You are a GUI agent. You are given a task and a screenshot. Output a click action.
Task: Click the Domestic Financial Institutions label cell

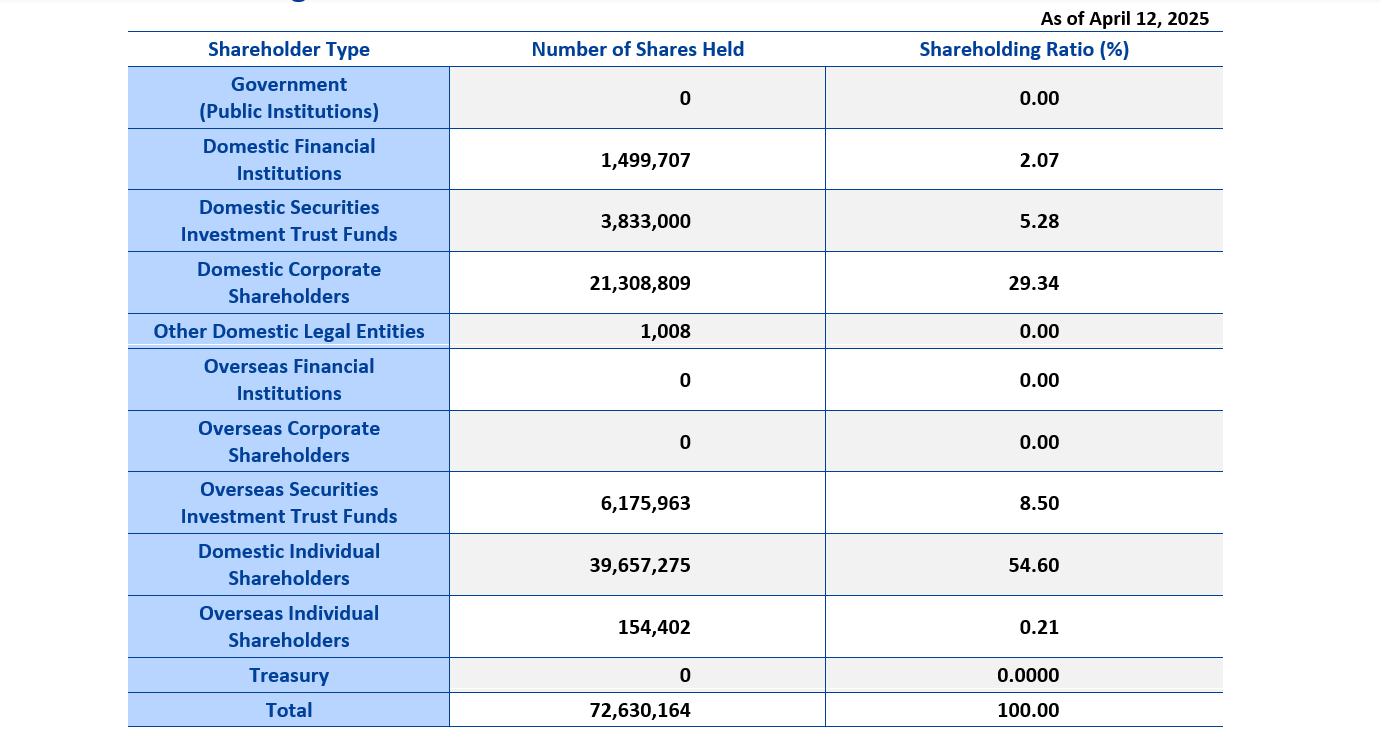[x=288, y=160]
